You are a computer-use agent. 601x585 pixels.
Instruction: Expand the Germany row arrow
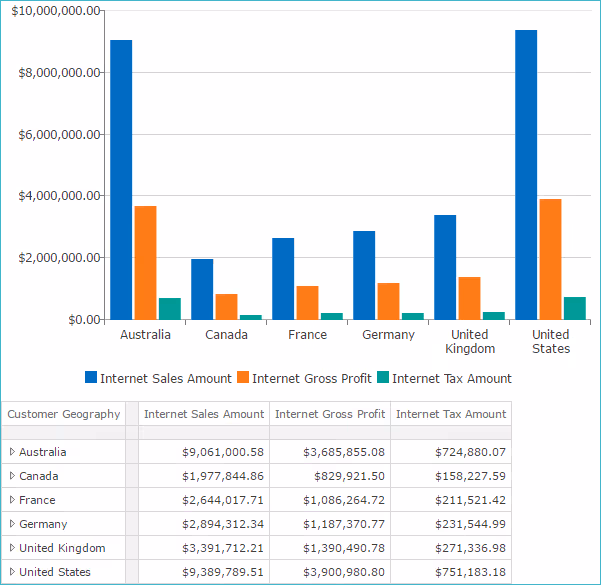12,524
